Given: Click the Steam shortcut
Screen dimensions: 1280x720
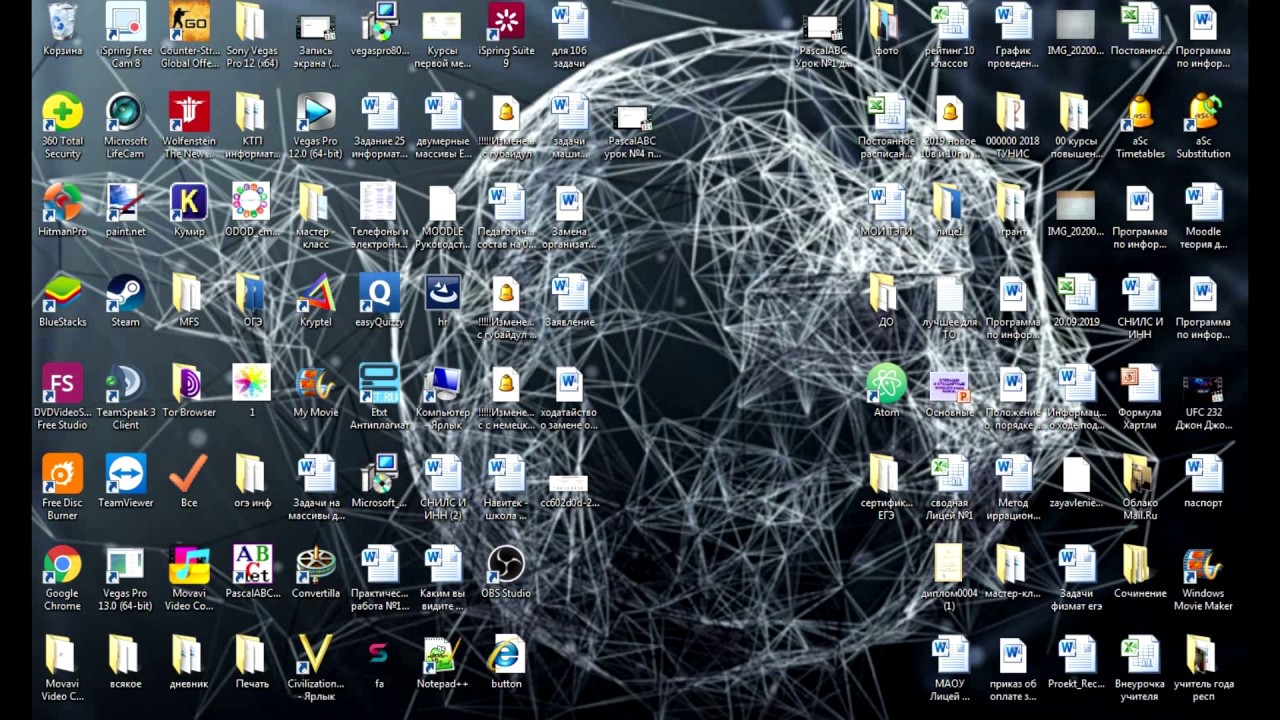Looking at the screenshot, I should (126, 301).
